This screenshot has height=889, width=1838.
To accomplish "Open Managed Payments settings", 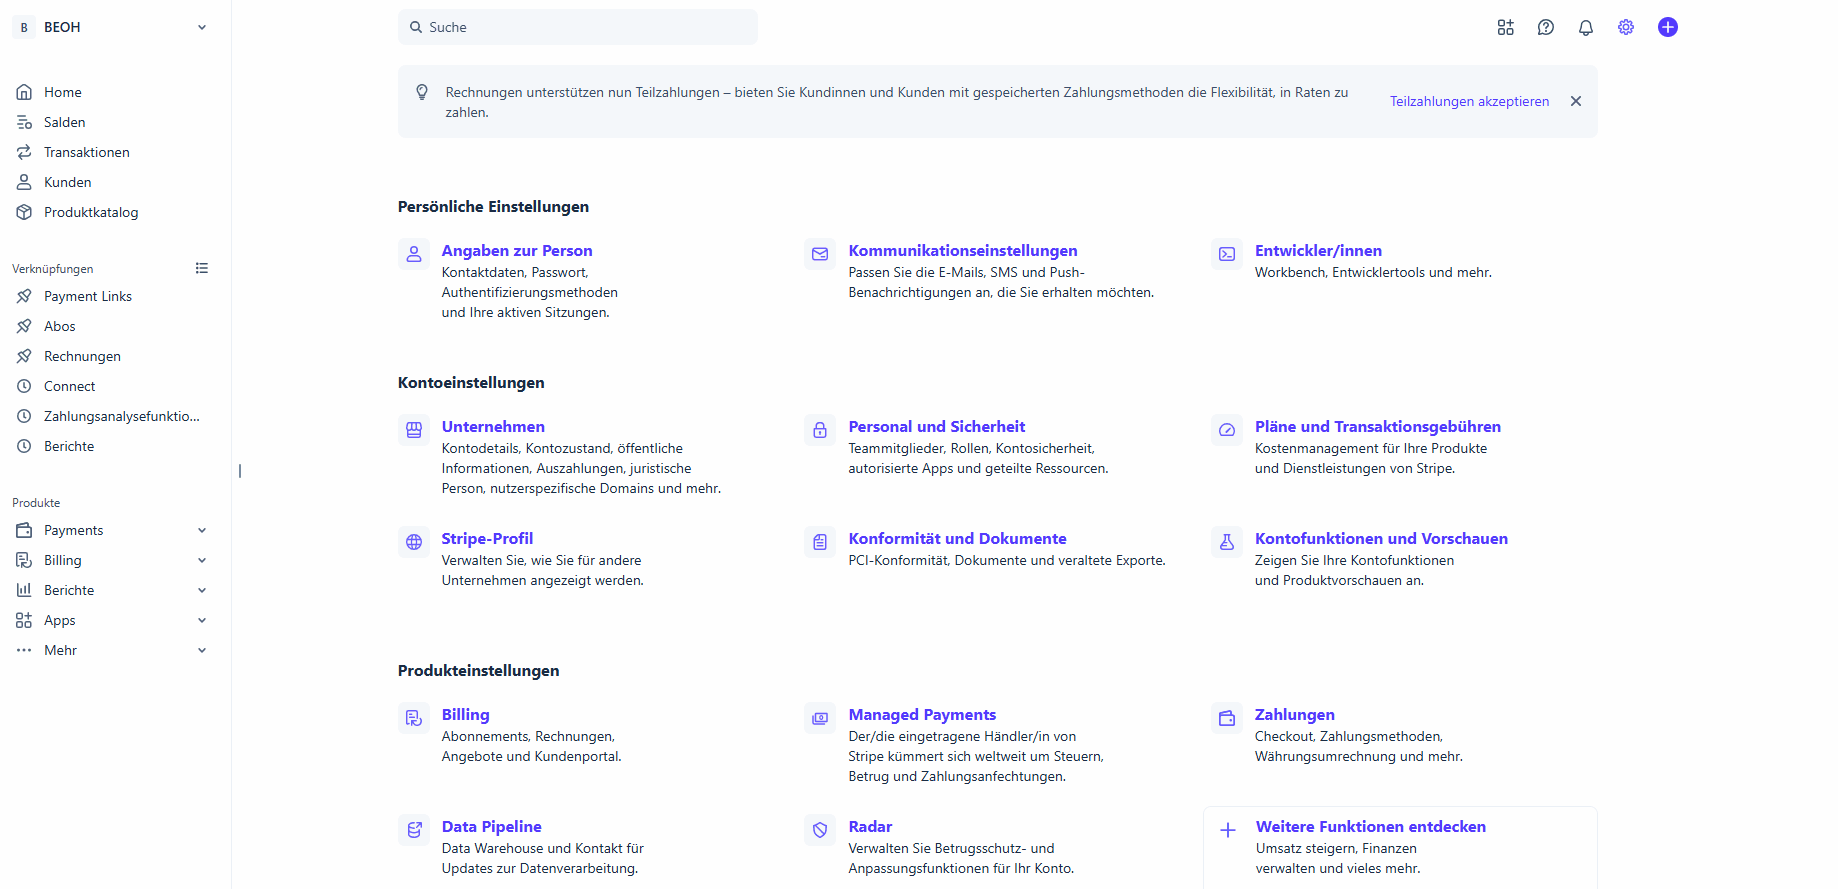I will (x=922, y=714).
